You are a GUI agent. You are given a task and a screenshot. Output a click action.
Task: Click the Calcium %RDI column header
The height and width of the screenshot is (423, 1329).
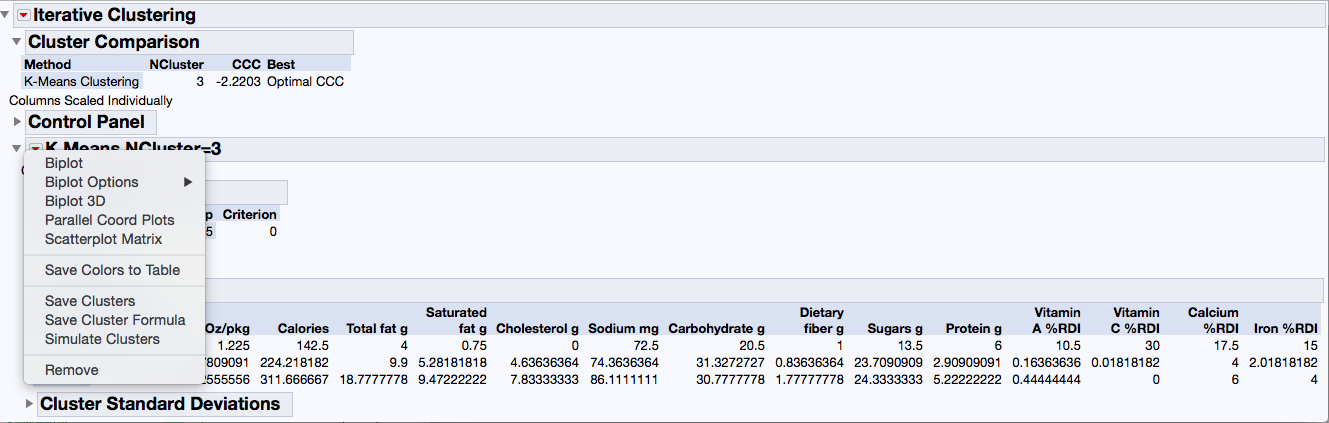point(1213,320)
